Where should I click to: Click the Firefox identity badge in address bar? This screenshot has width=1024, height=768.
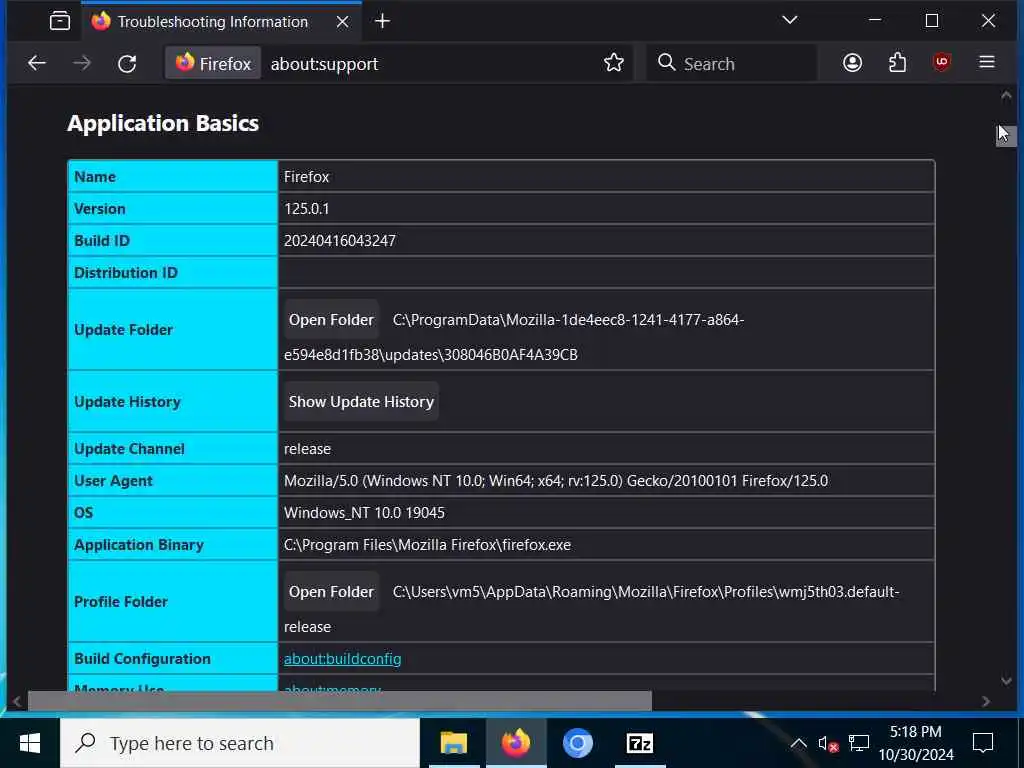(213, 63)
